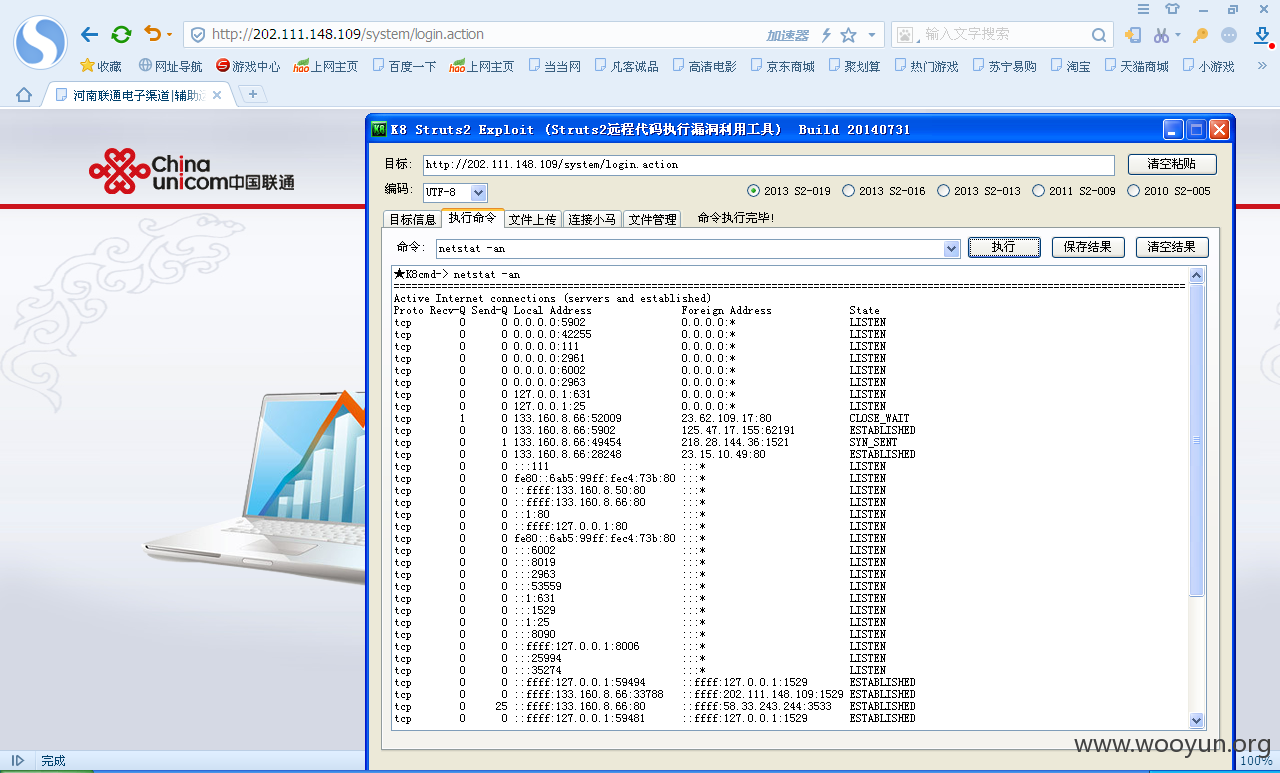Bookmark this page with the star icon
The width and height of the screenshot is (1280, 773).
[x=848, y=35]
